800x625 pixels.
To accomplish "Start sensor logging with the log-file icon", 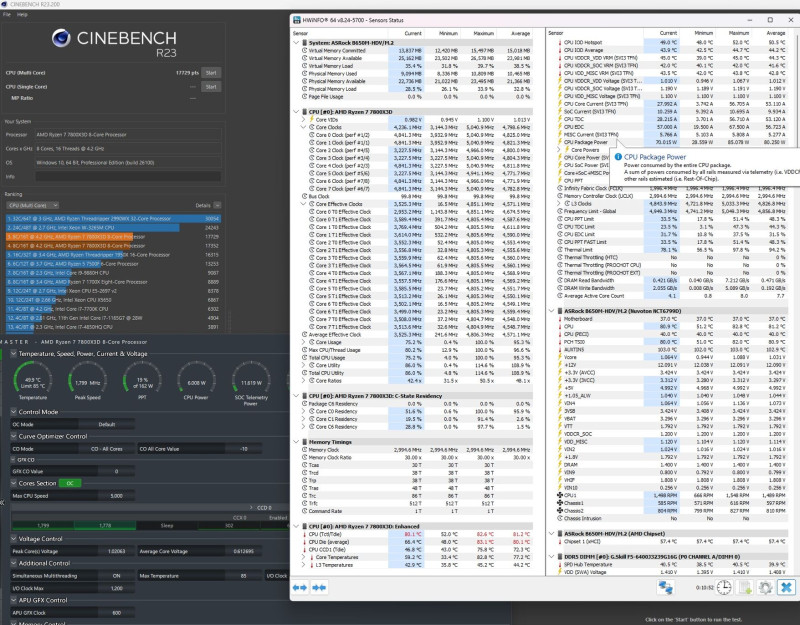I will pyautogui.click(x=745, y=588).
